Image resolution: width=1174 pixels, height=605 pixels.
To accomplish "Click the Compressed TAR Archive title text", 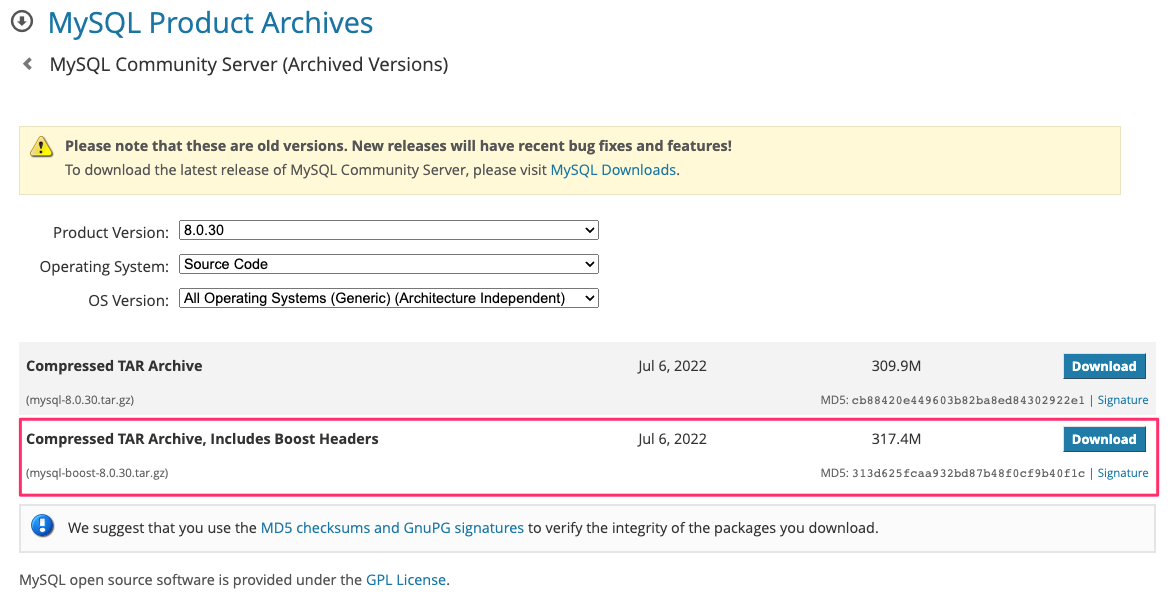I will click(x=115, y=366).
